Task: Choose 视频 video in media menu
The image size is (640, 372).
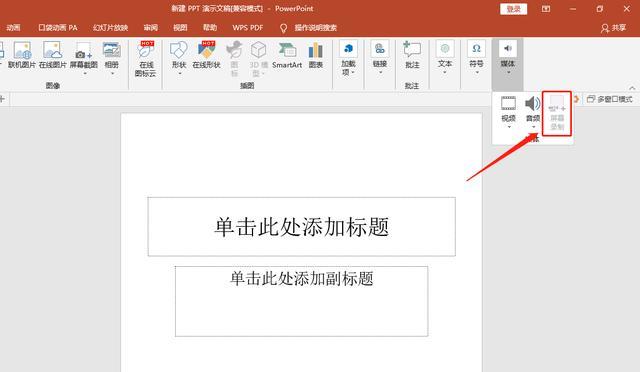Action: point(509,113)
